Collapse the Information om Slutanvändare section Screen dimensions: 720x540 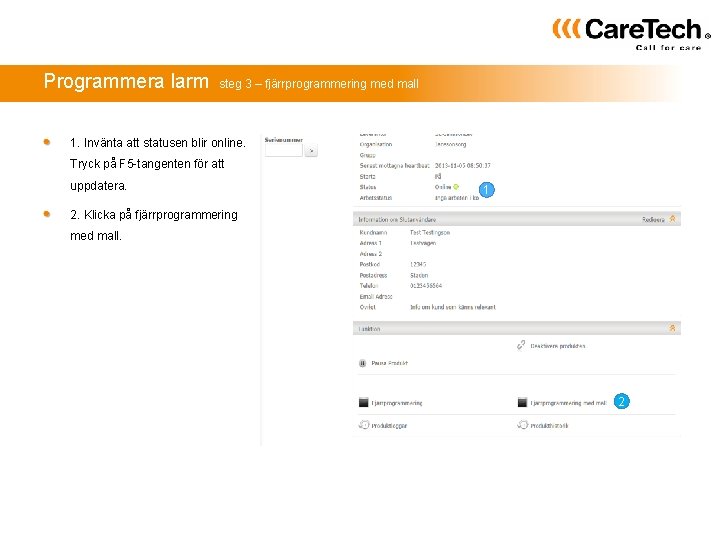[x=672, y=219]
